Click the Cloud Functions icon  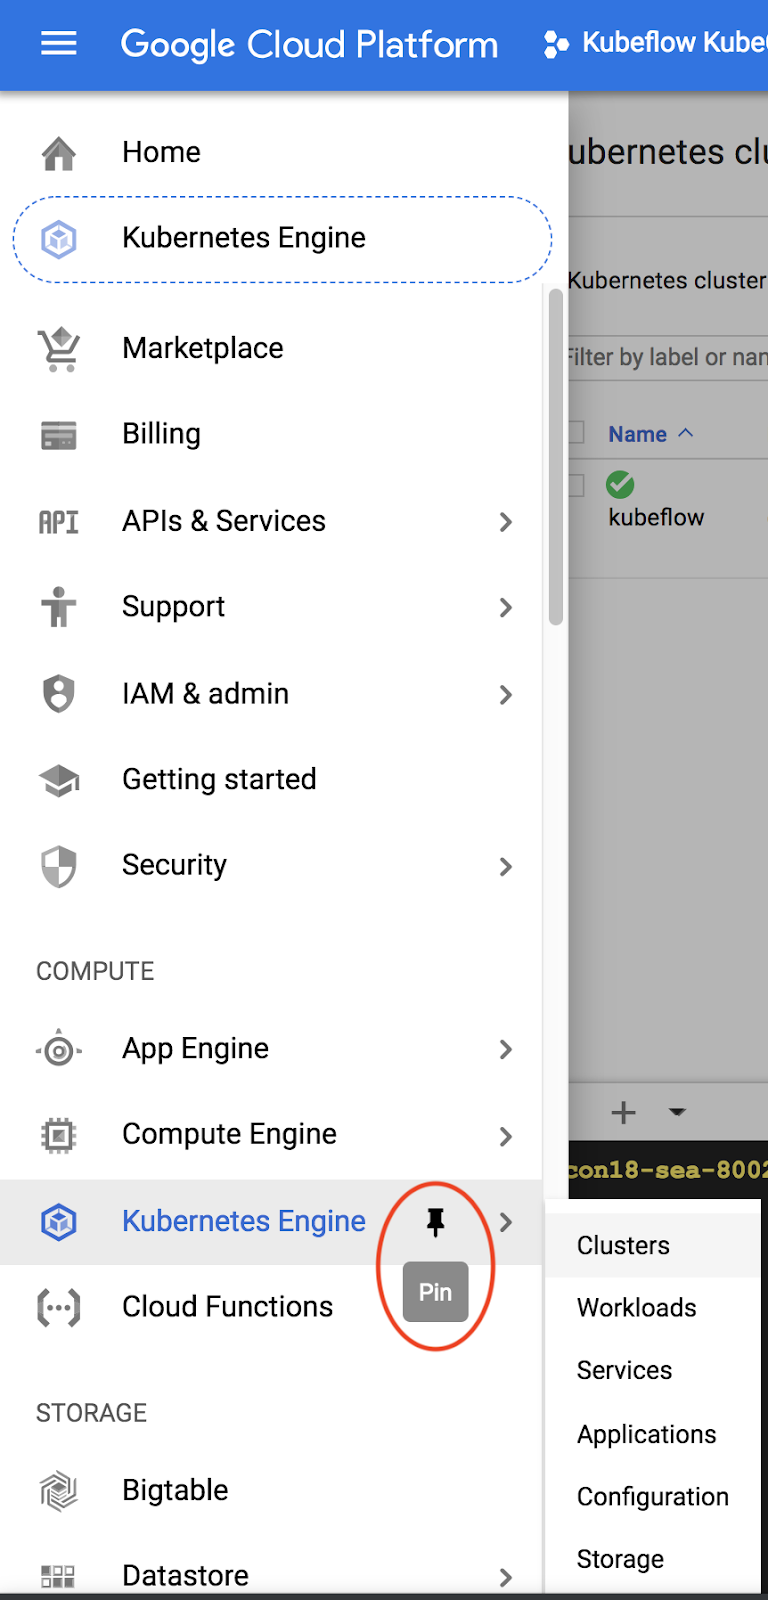[59, 1307]
